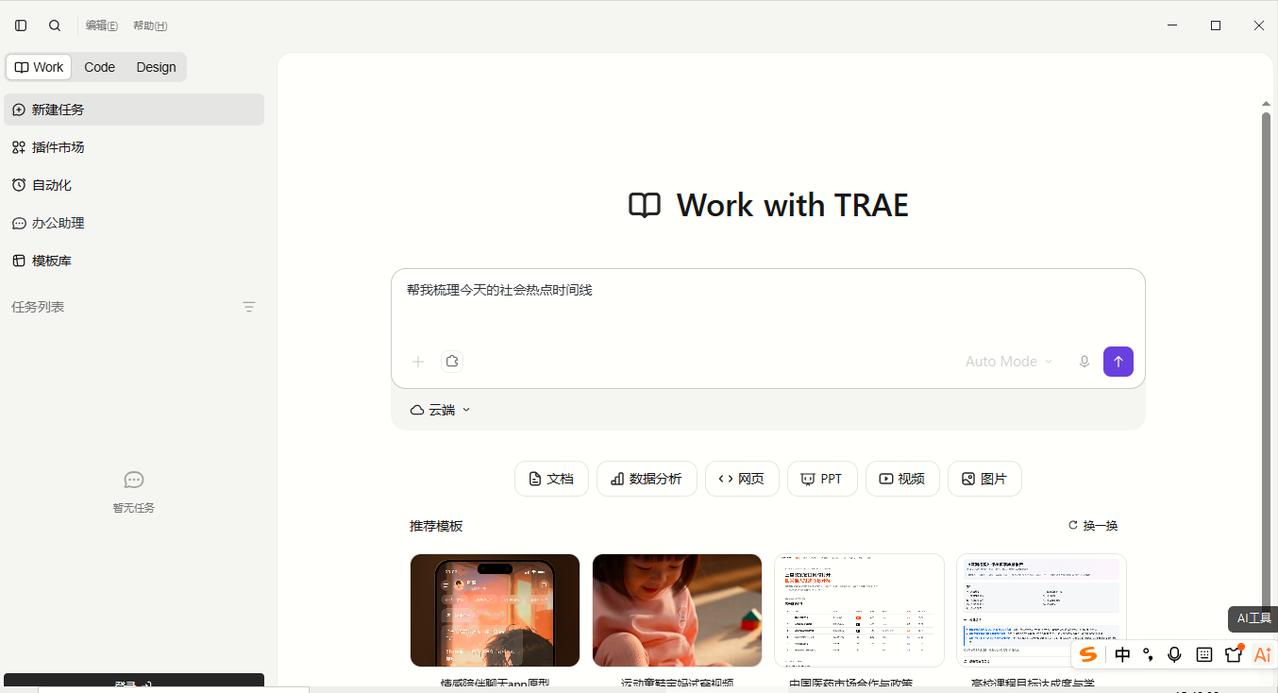
Task: Select the 视频 quick action button
Action: click(x=902, y=479)
